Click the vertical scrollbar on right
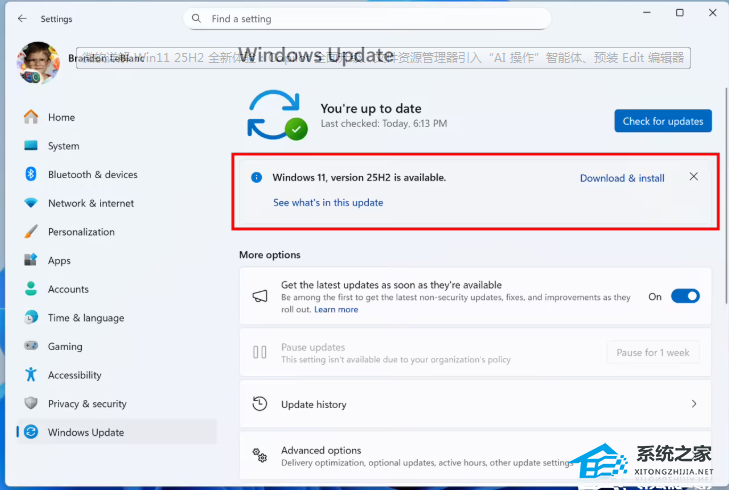Screen dimensions: 729x490 [726, 195]
